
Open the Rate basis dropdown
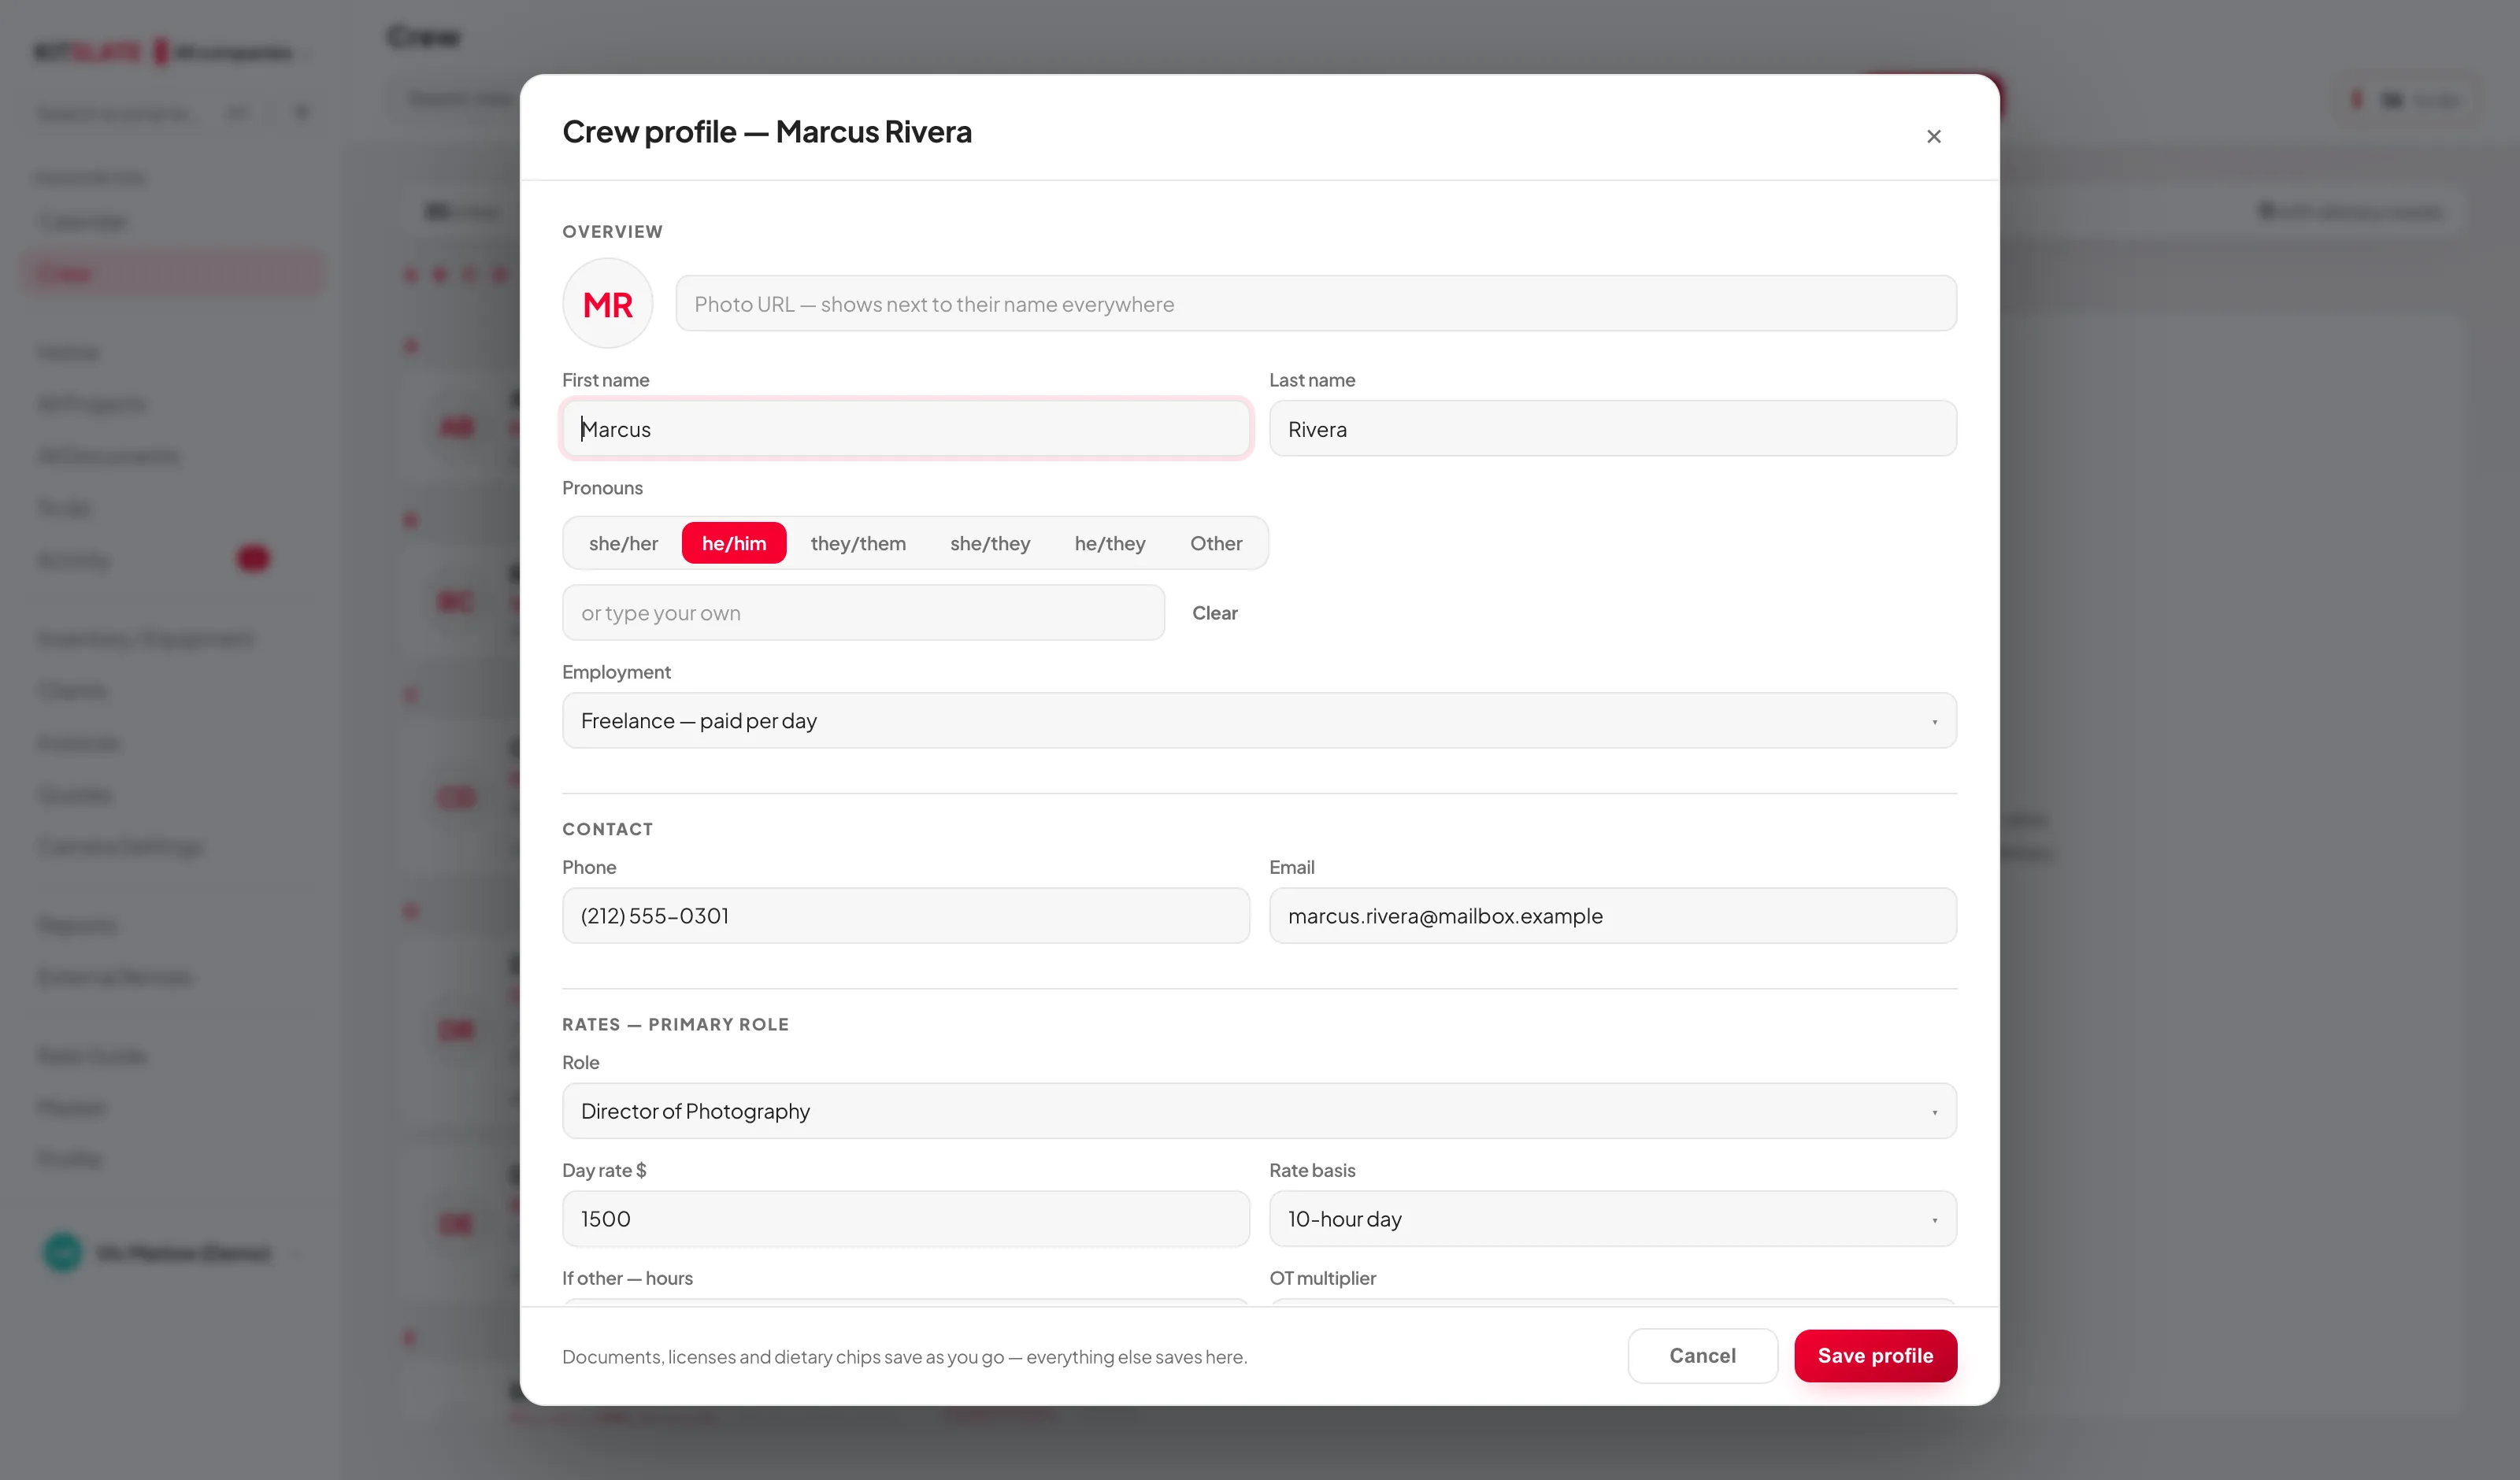(x=1612, y=1219)
